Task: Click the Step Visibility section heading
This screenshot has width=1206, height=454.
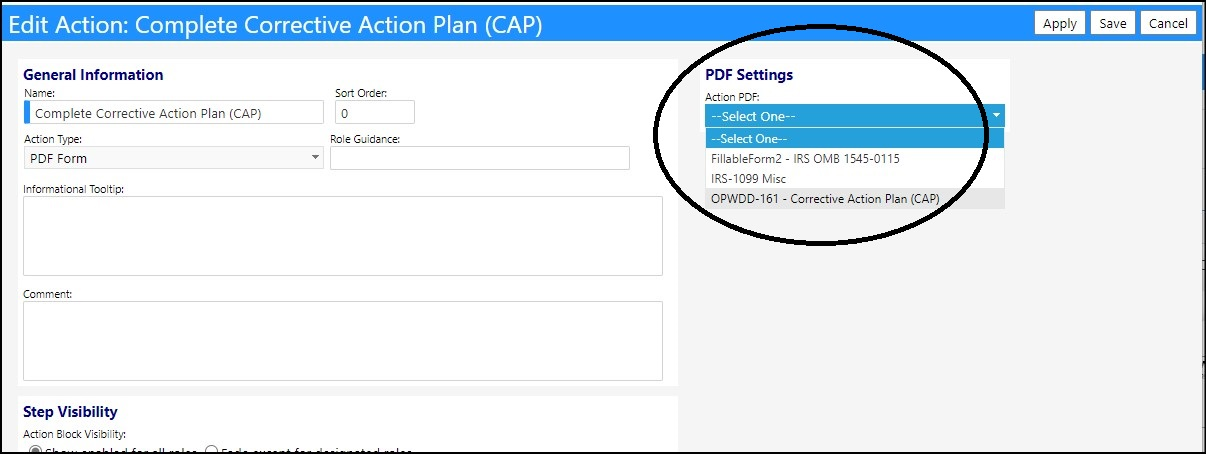Action: (70, 412)
